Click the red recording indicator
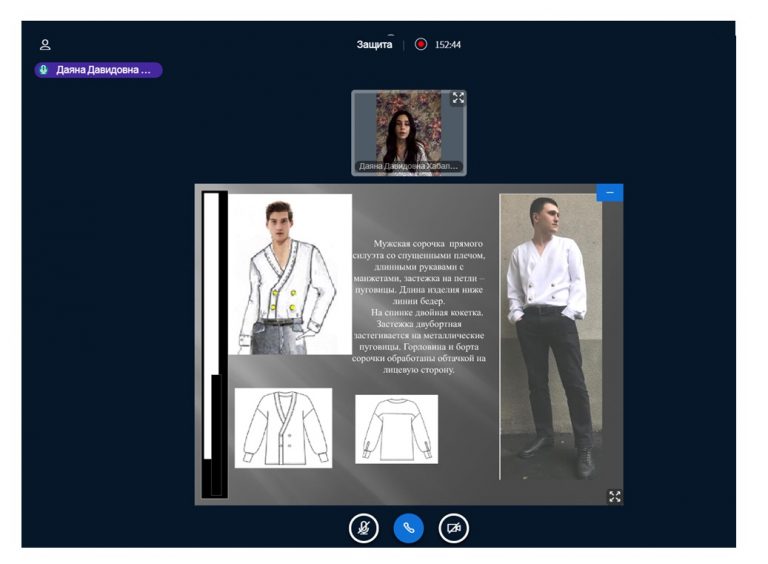Screen dimensions: 768x564 420,44
